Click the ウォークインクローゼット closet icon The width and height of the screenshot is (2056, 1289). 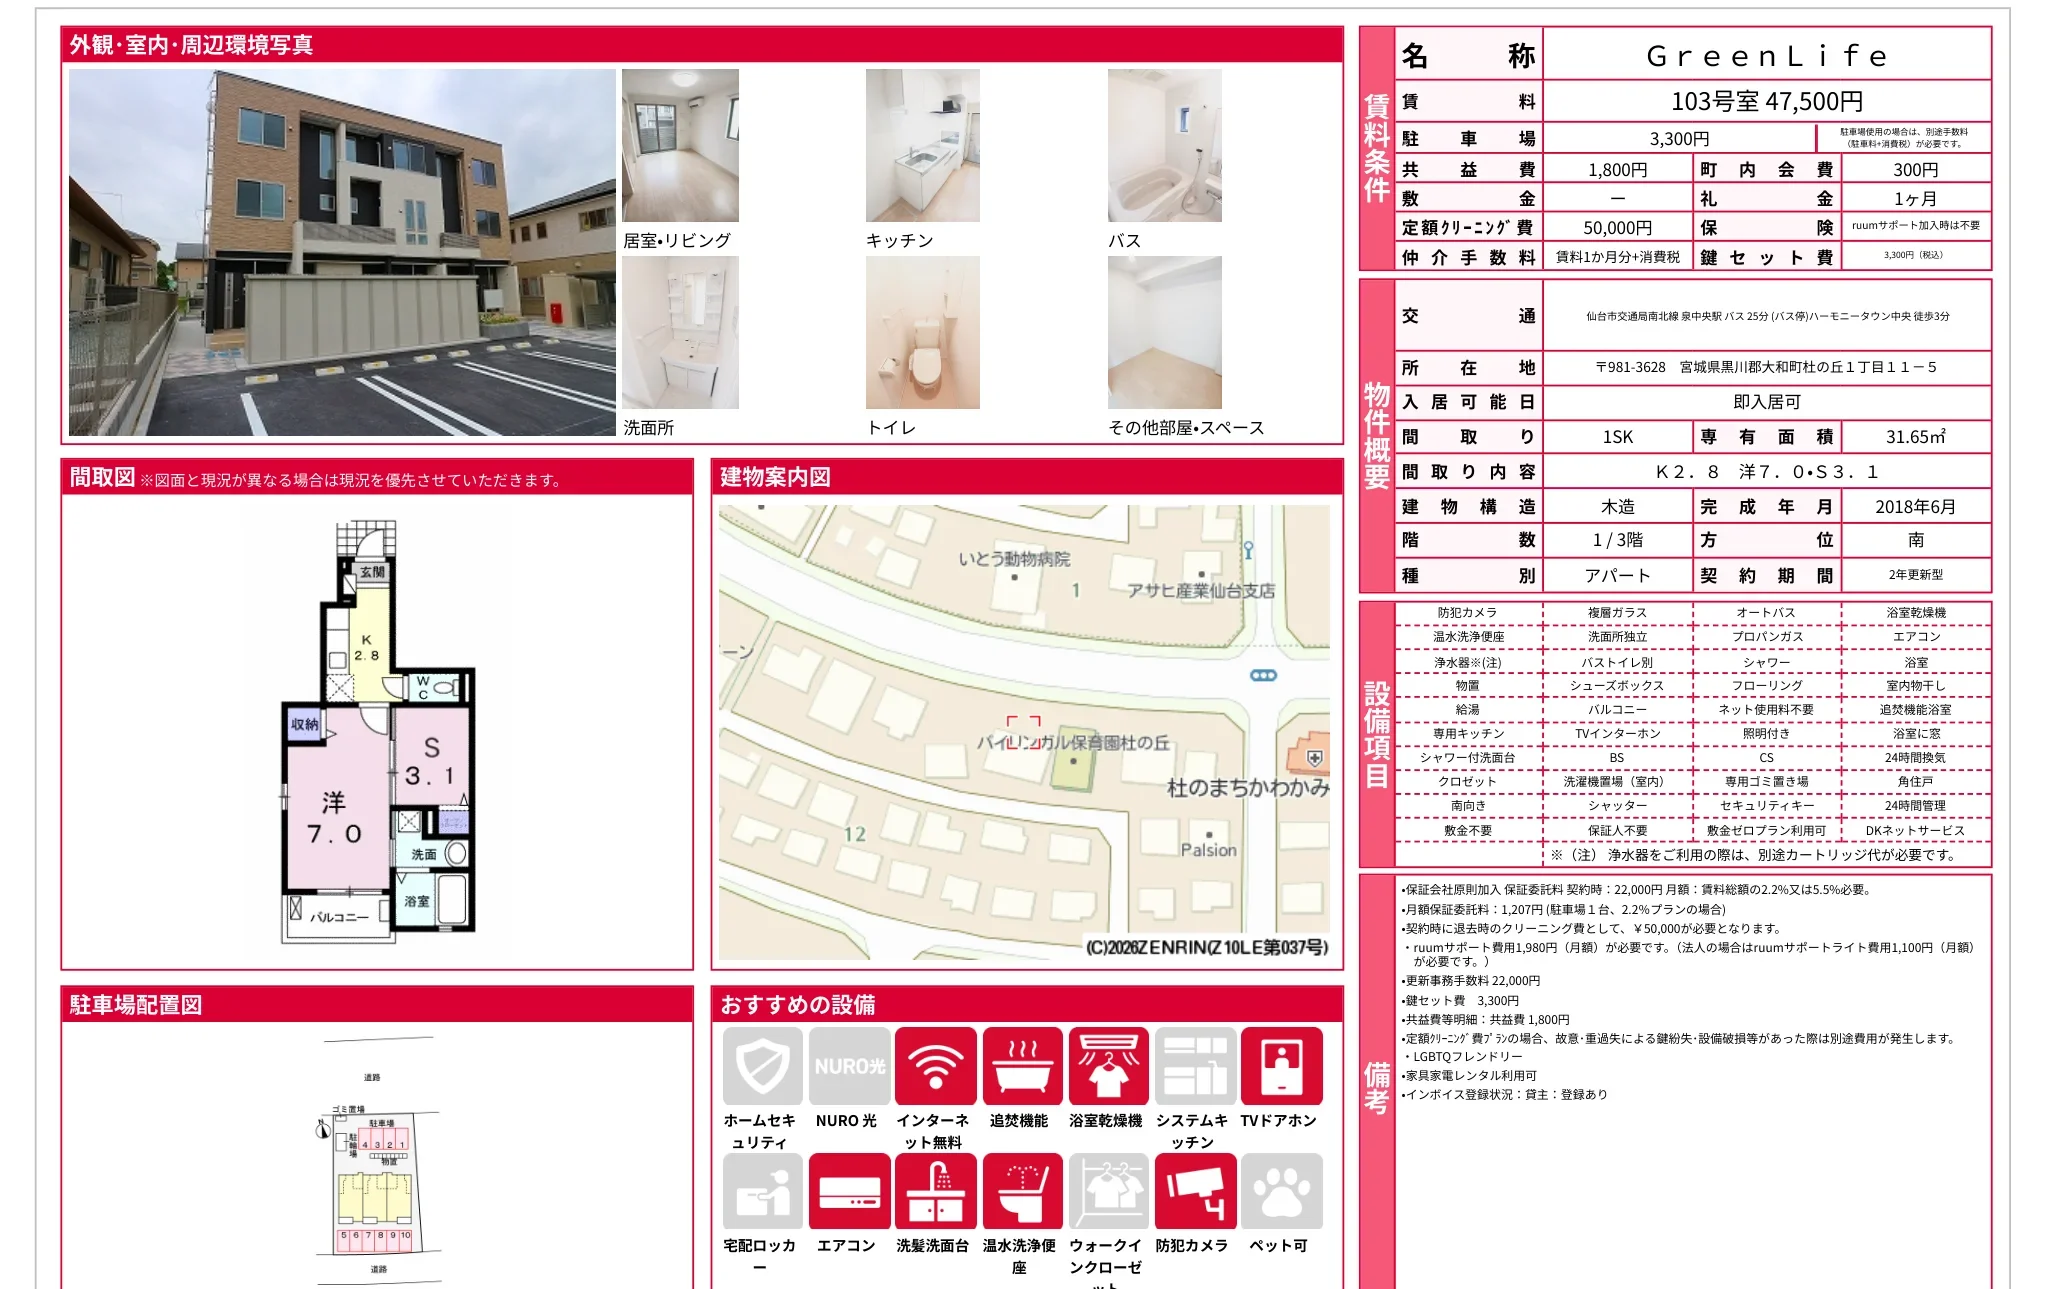(x=1108, y=1191)
